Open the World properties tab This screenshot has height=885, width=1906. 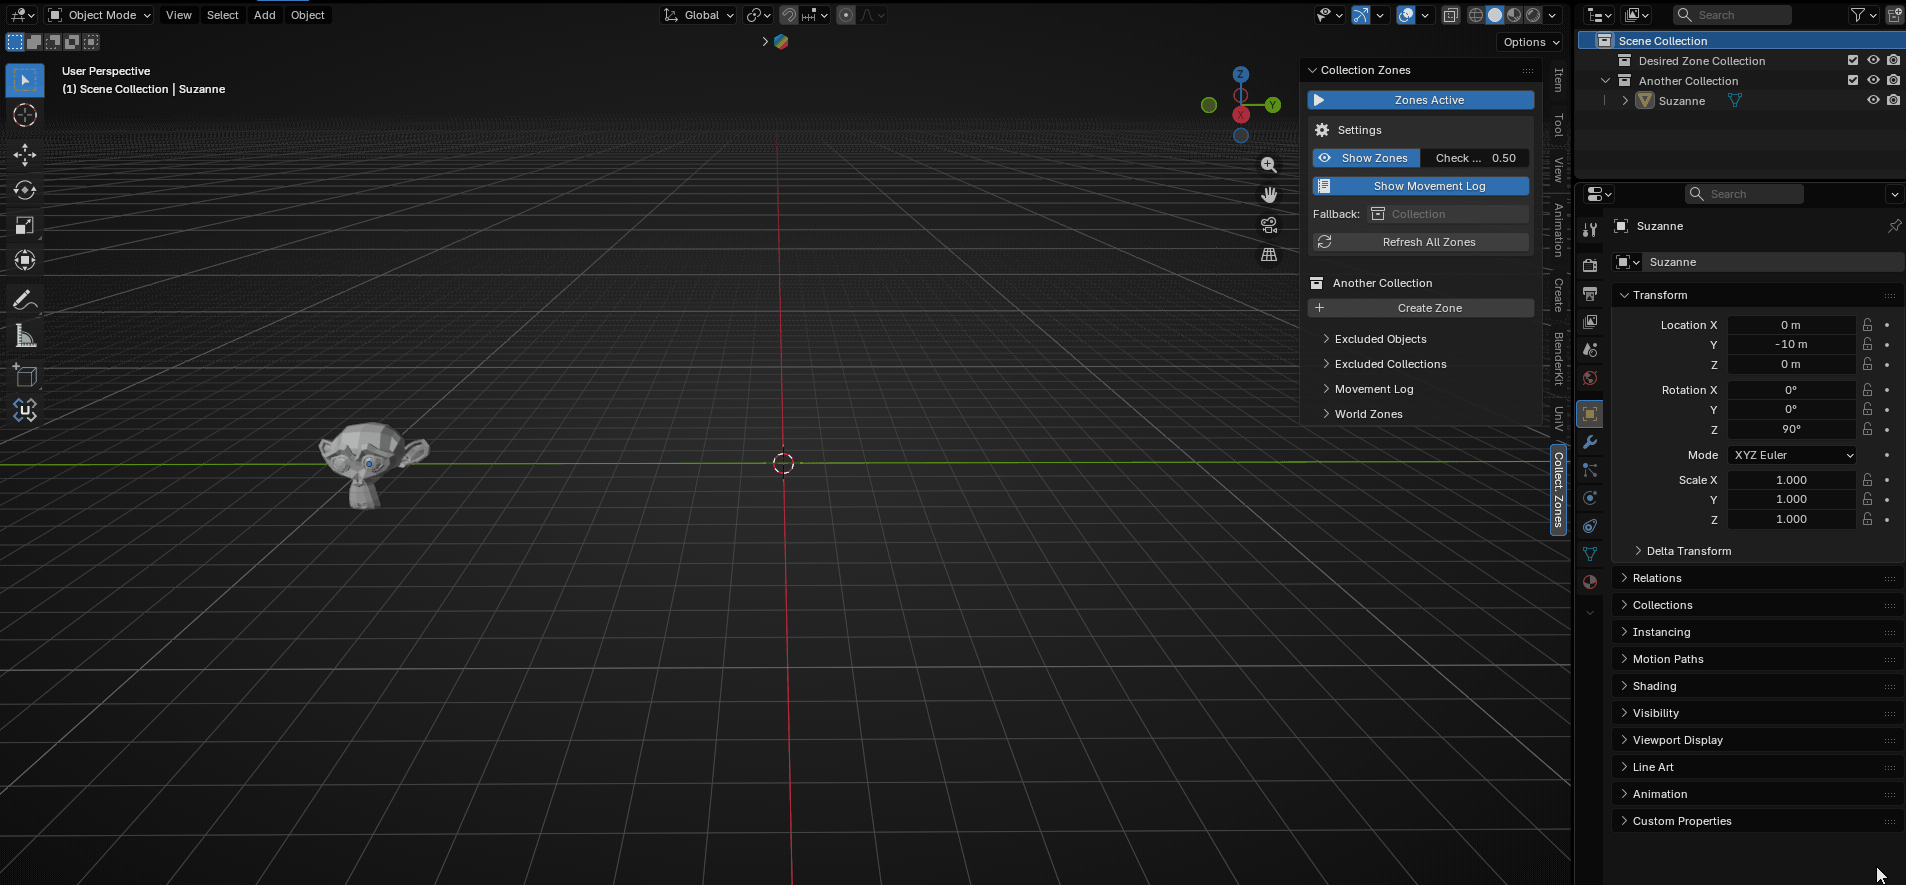pos(1590,377)
